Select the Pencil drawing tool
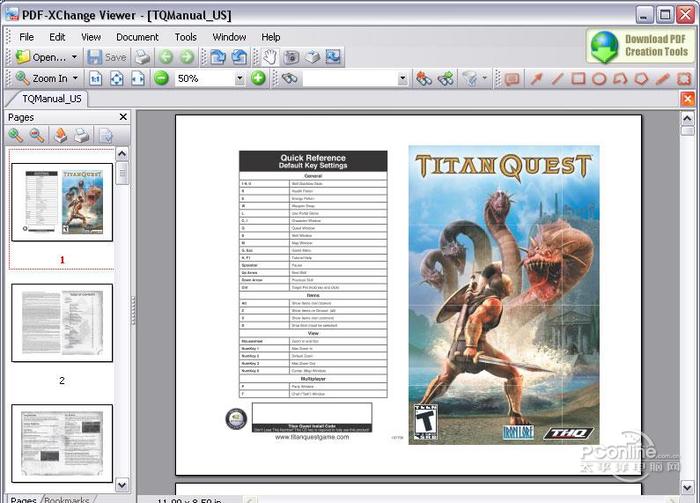Viewport: 700px width, 503px height. pyautogui.click(x=662, y=79)
